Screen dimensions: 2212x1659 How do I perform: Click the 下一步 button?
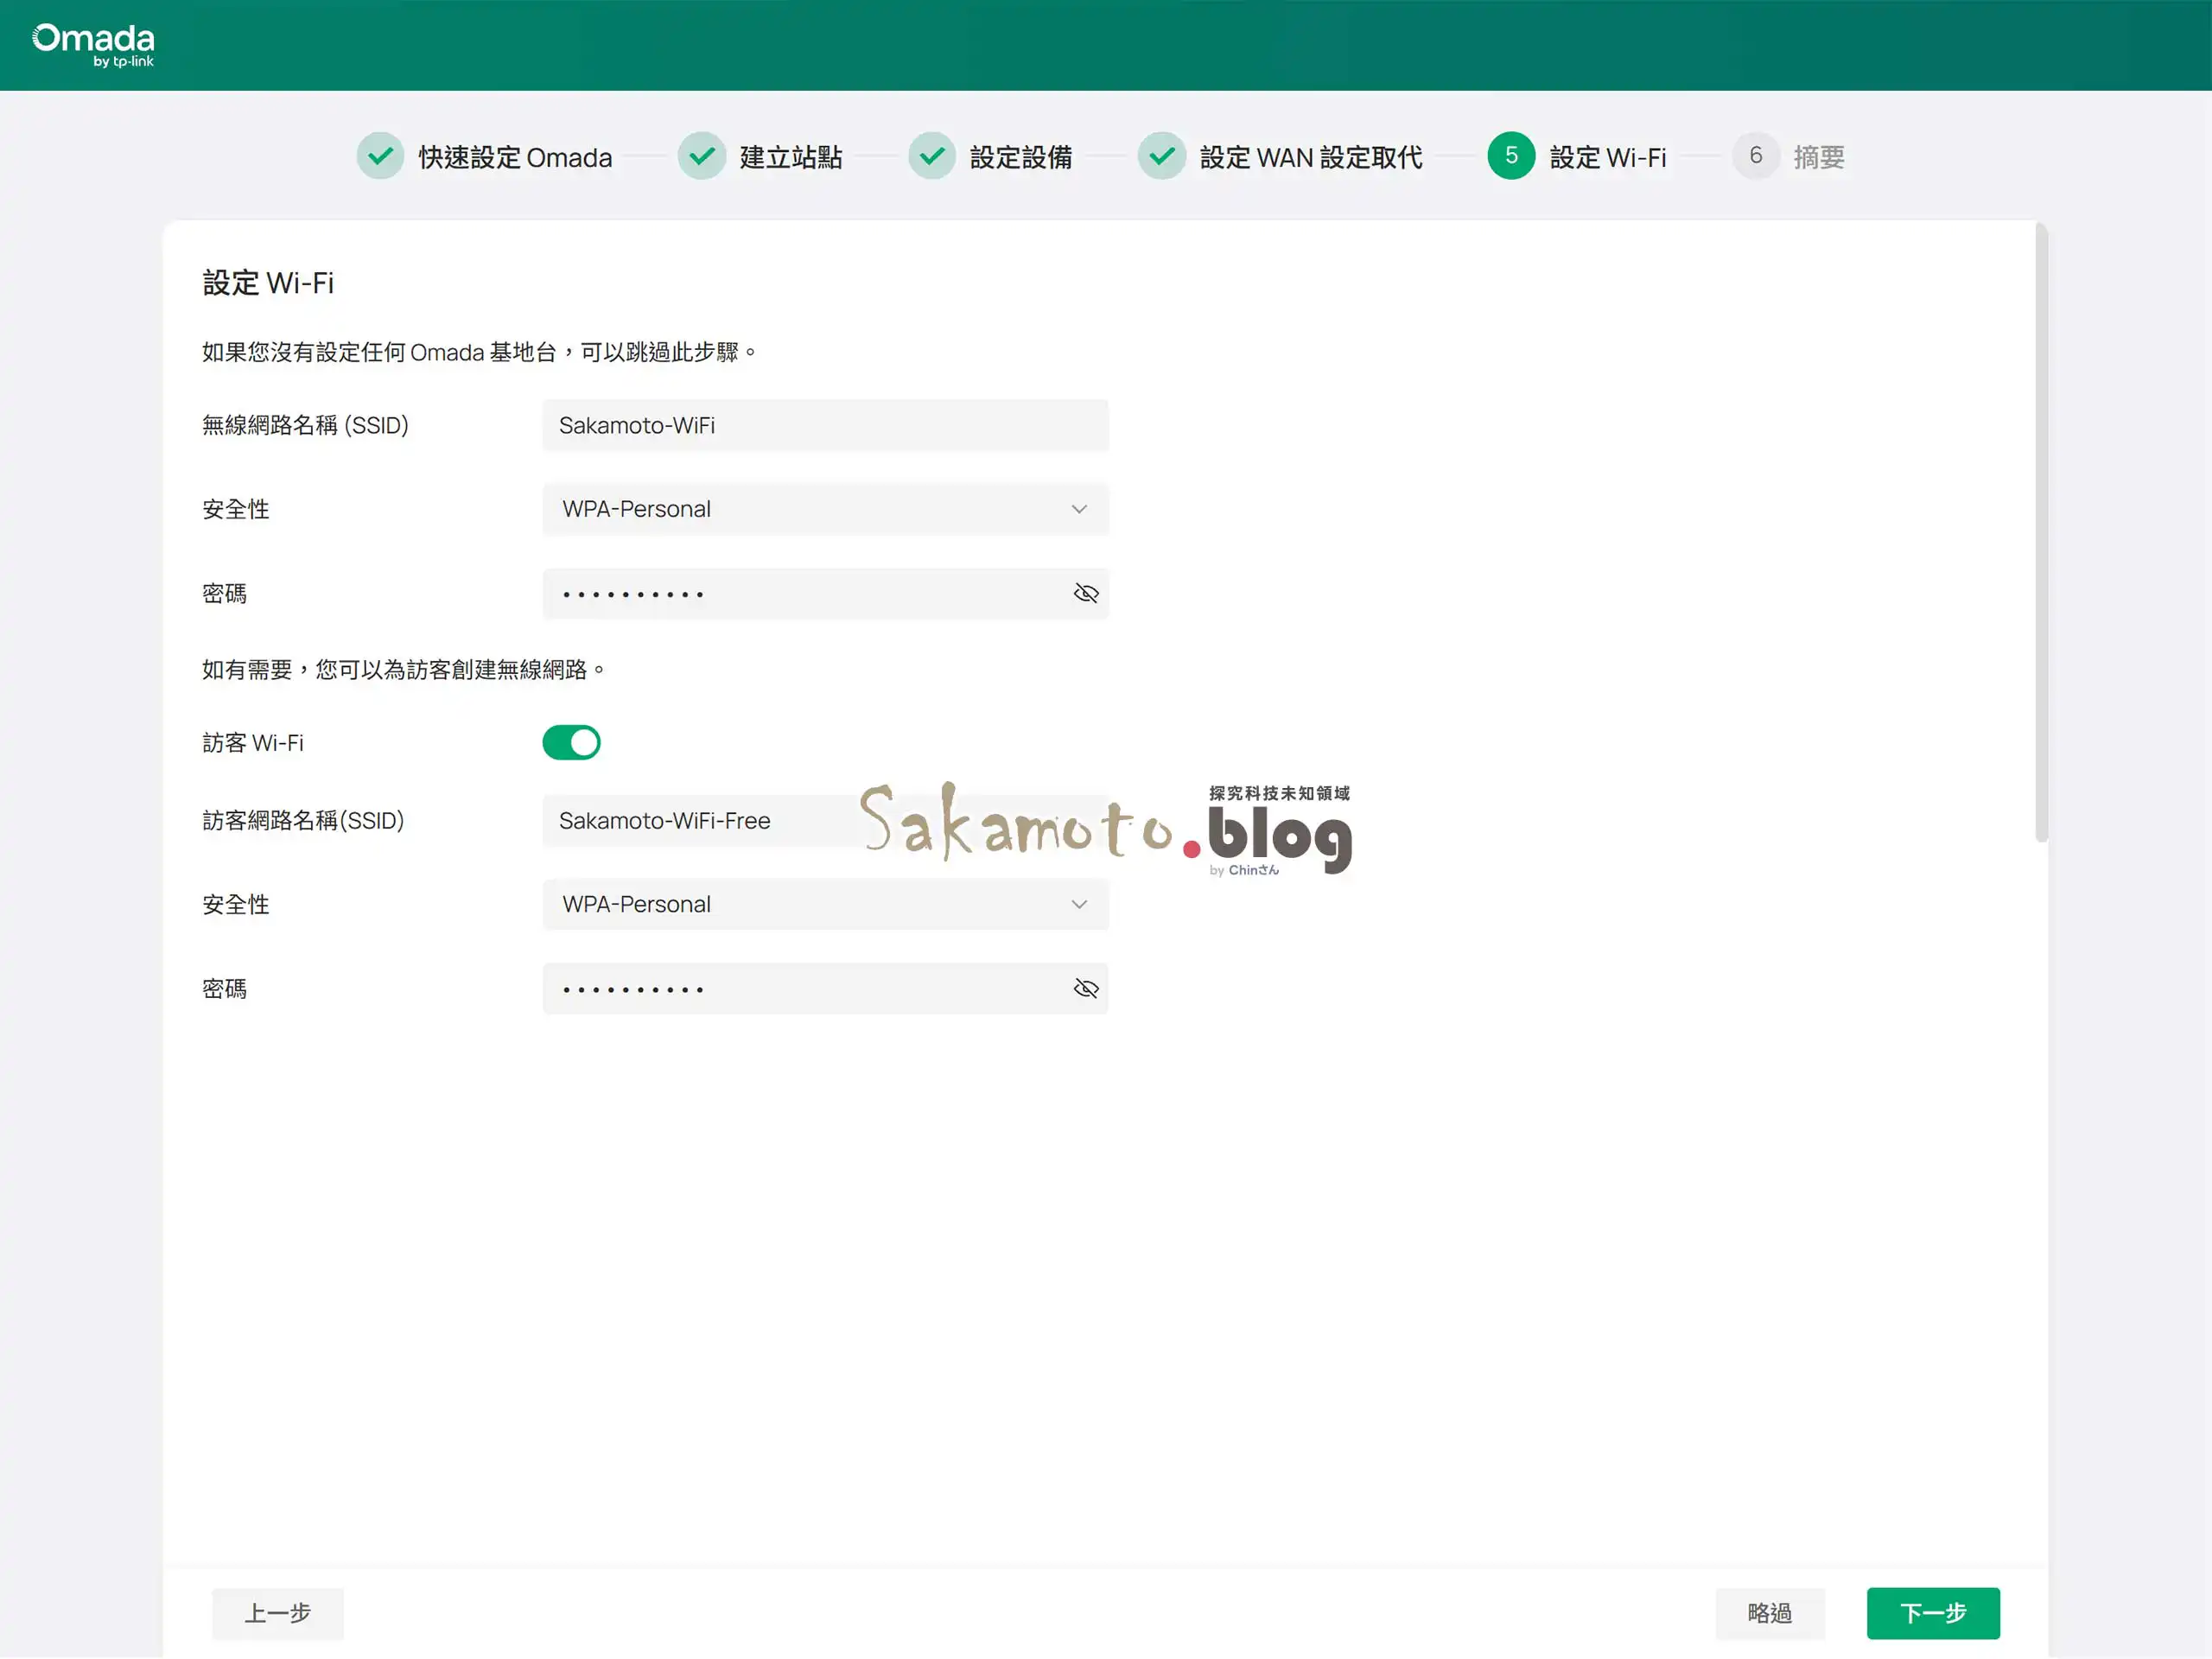click(1932, 1613)
